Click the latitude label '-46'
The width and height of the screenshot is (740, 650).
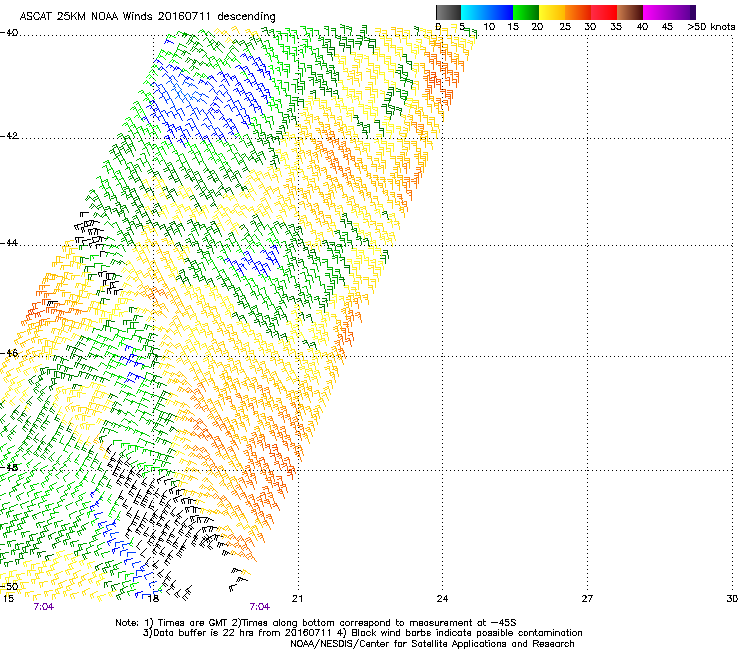coord(9,353)
